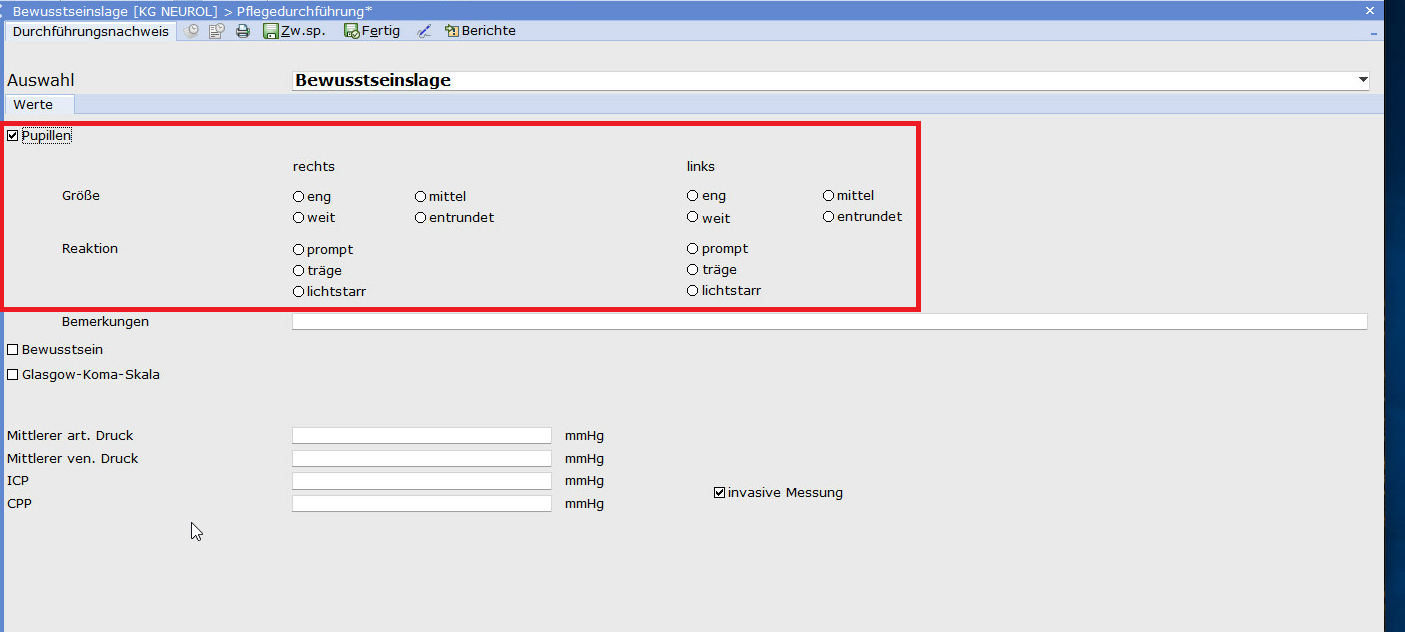This screenshot has height=632, width=1405.
Task: Select 'prompt' reaction for right pupil
Action: click(x=299, y=249)
